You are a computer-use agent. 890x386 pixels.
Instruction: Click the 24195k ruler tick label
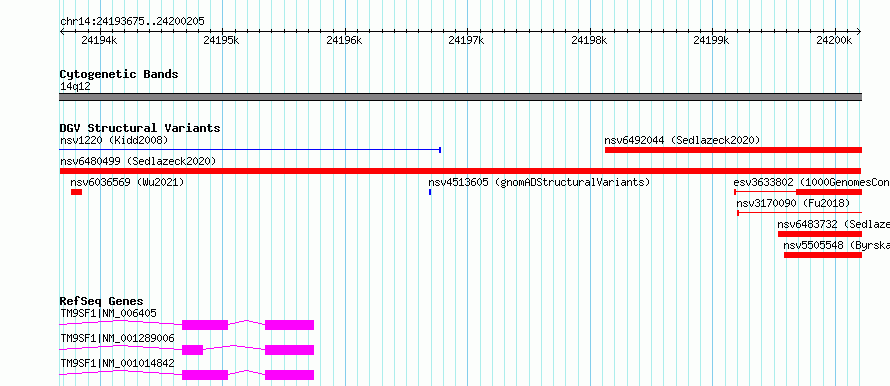(221, 40)
